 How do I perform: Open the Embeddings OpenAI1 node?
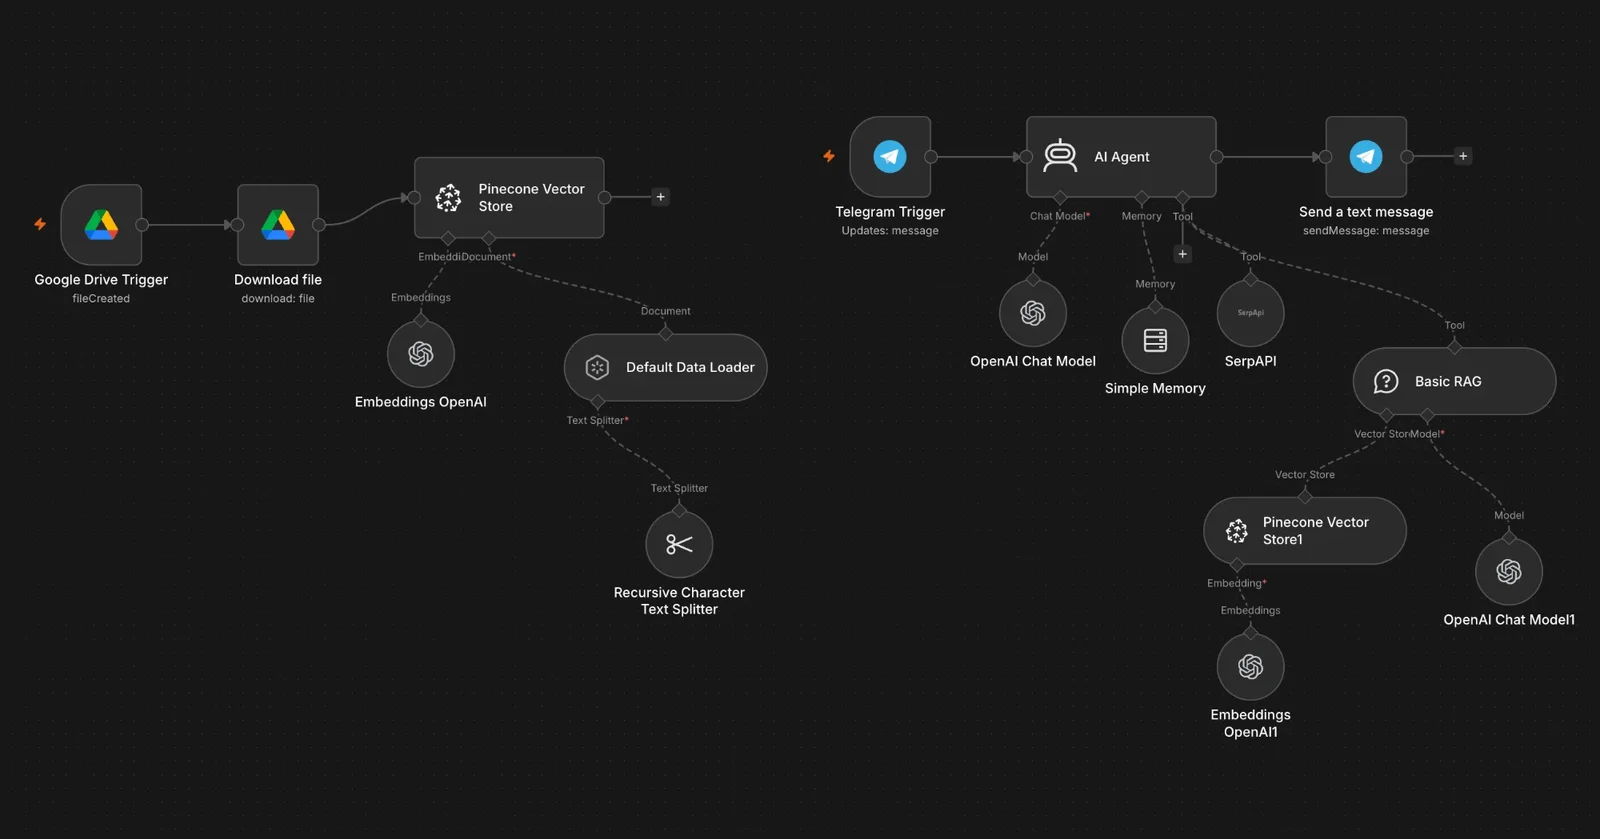pyautogui.click(x=1250, y=667)
